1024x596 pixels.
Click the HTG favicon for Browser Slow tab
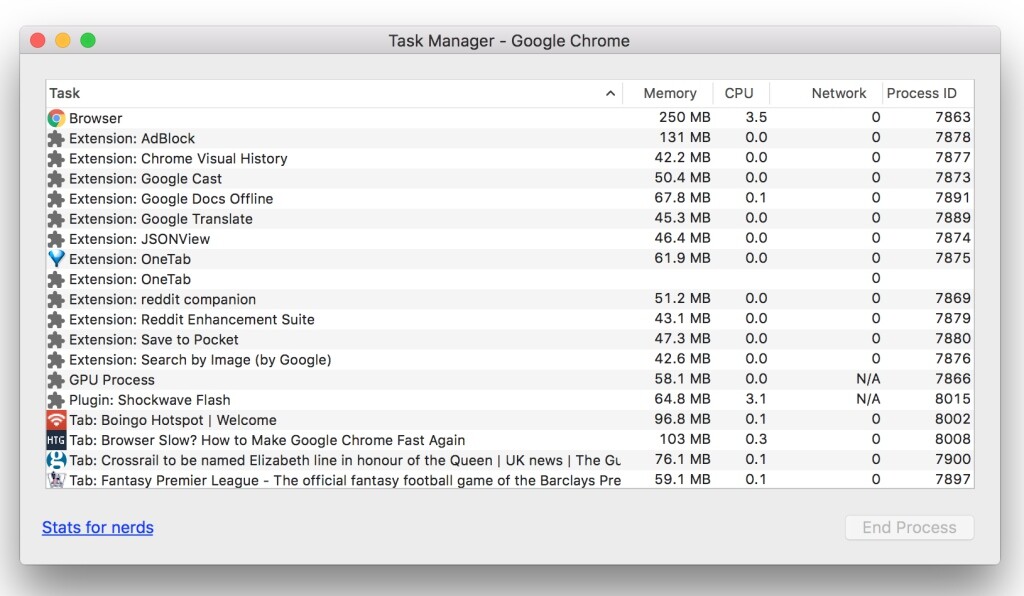tap(56, 440)
